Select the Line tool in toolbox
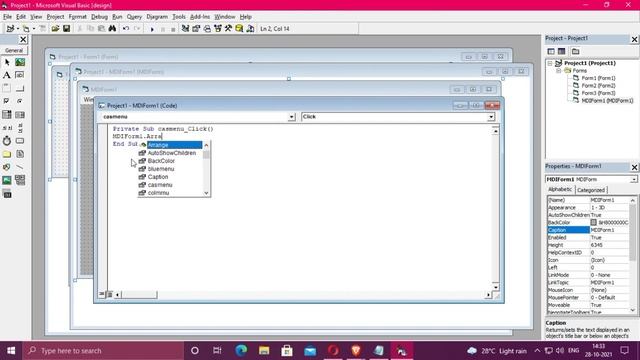The width and height of the screenshot is (640, 360). click(20, 167)
